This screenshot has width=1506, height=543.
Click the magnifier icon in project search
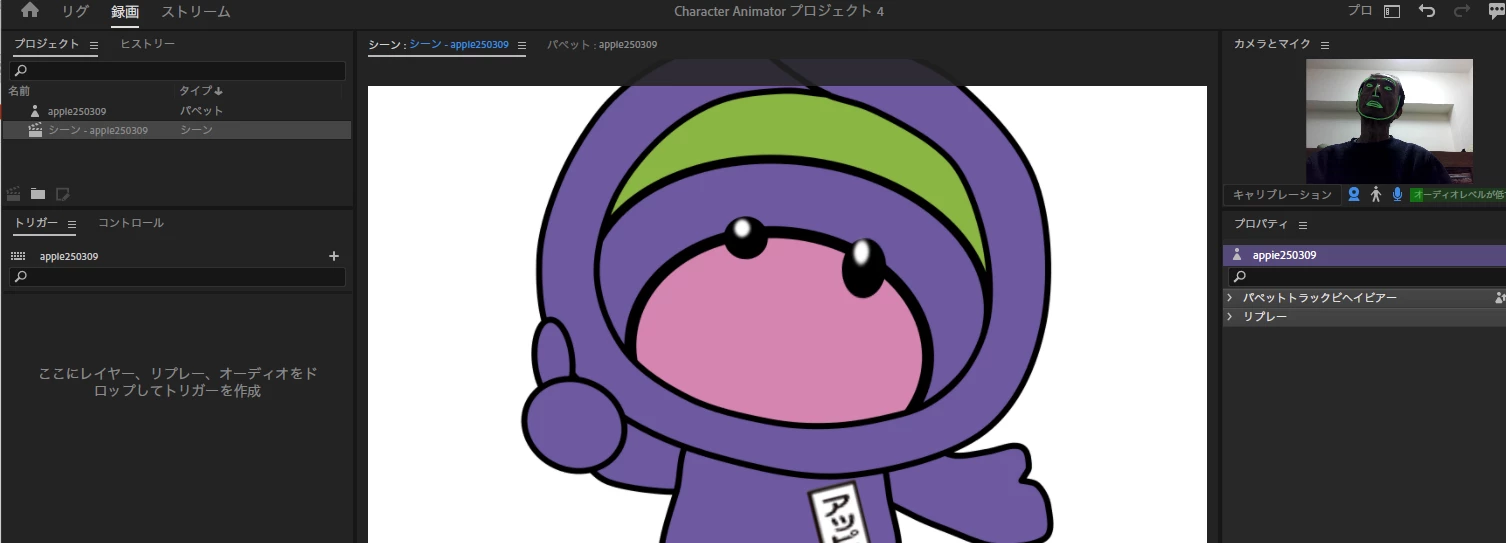pos(21,71)
